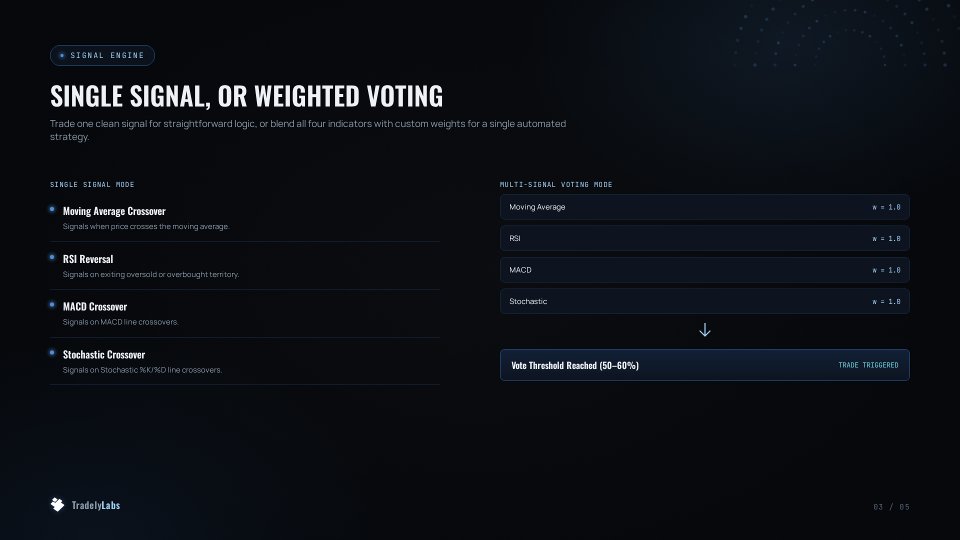
Task: Click the bullet beside RSI Reversal
Action: coord(52,257)
